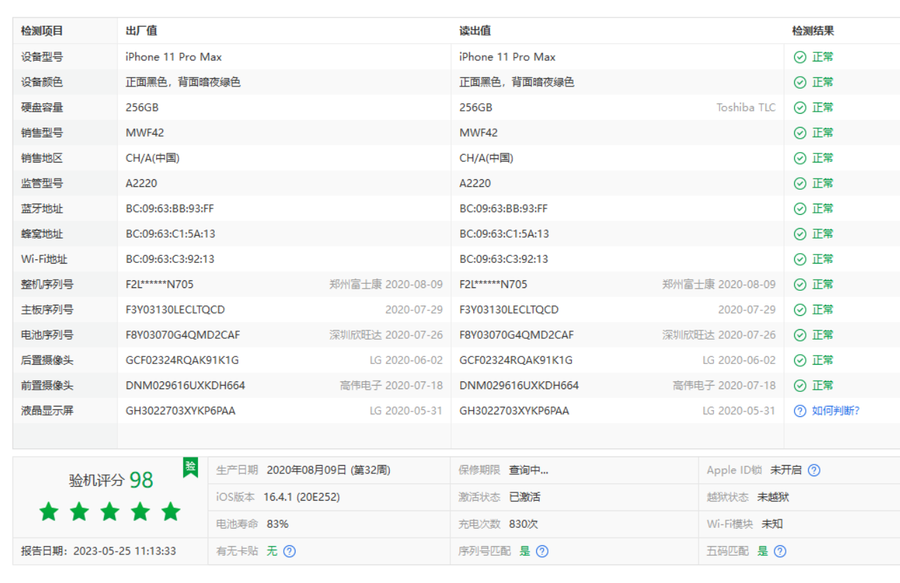Click the 检测结果 column header
900x583 pixels.
[x=813, y=30]
